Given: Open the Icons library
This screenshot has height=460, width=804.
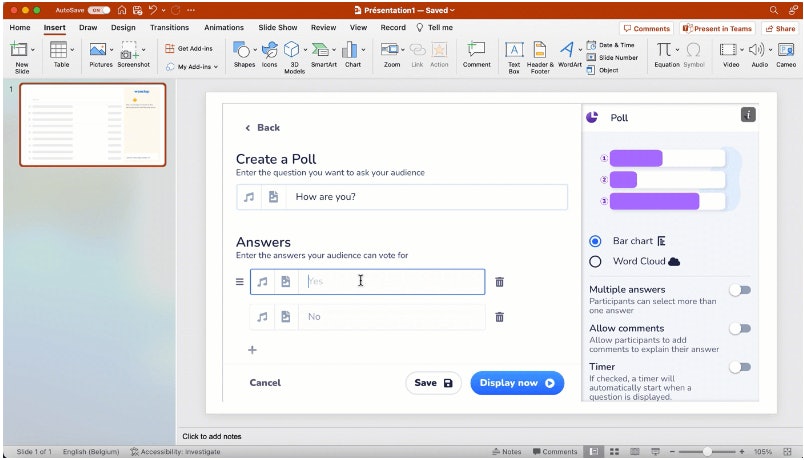Looking at the screenshot, I should tap(269, 54).
